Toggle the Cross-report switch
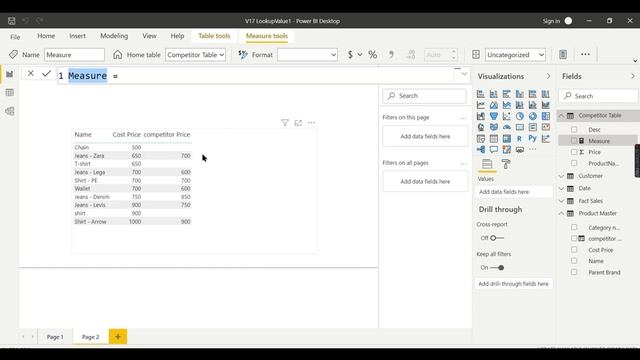 pos(497,238)
